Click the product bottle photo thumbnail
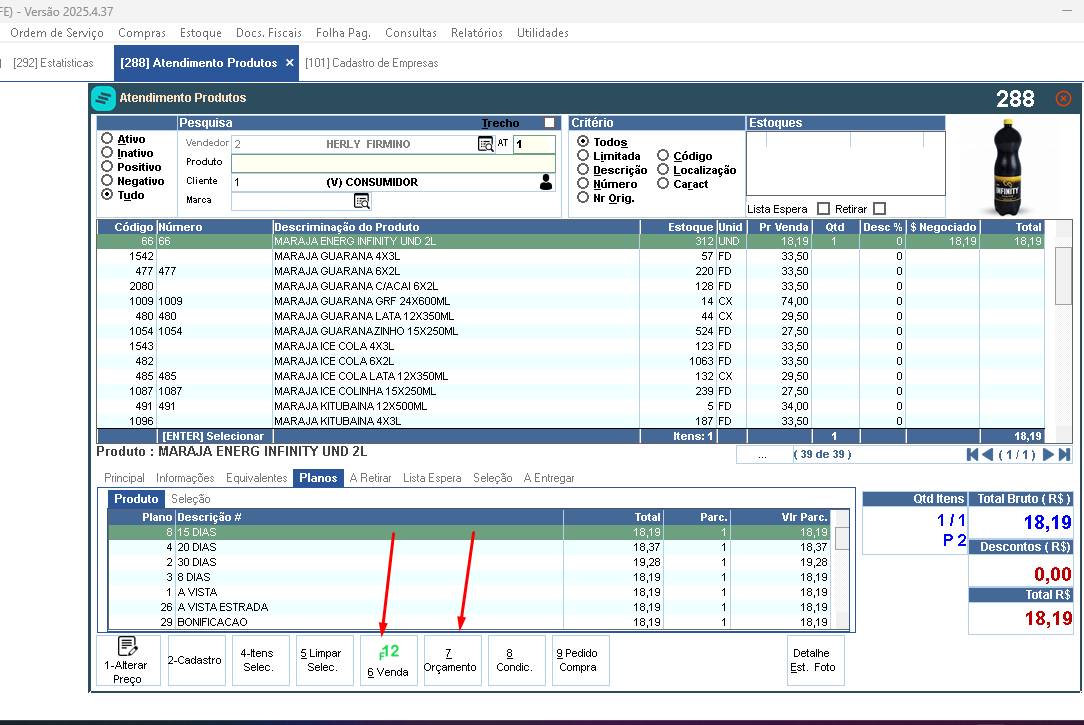This screenshot has height=725, width=1084. pos(1007,167)
